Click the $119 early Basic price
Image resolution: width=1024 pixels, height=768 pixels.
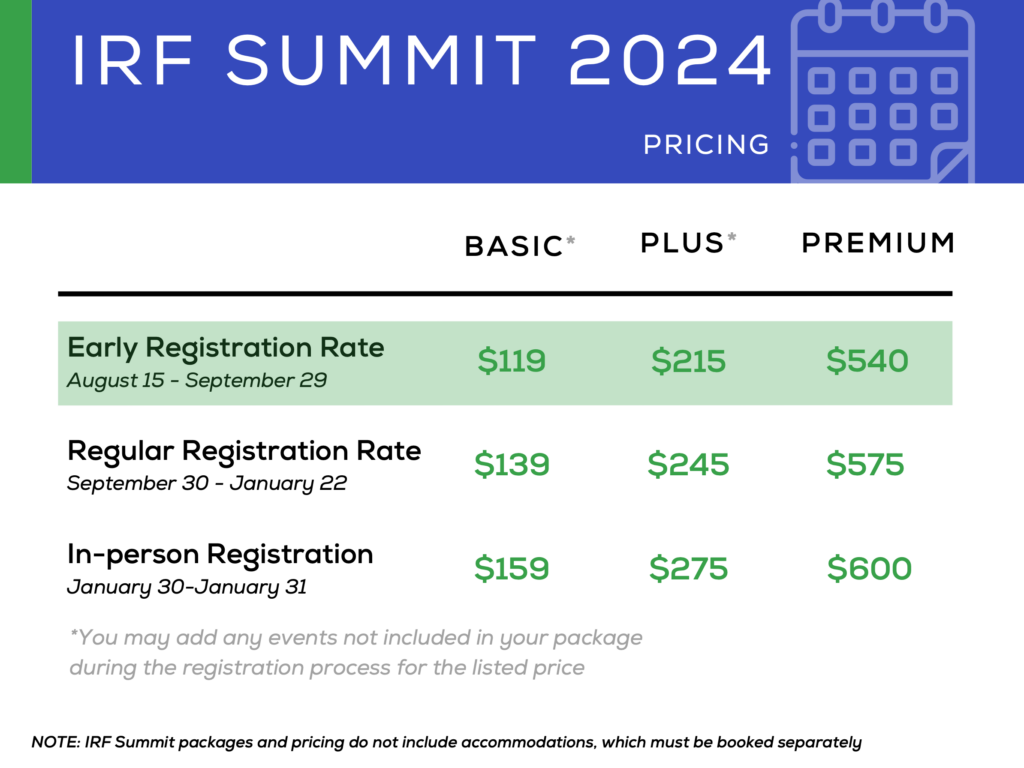click(511, 360)
